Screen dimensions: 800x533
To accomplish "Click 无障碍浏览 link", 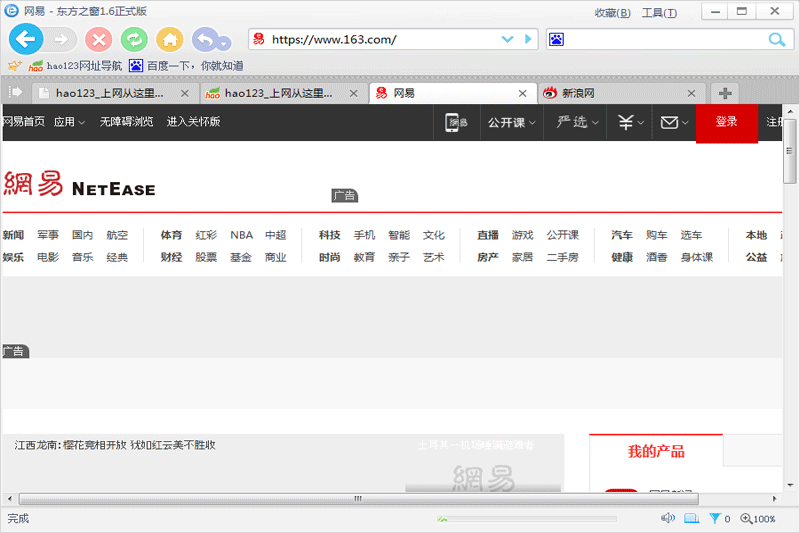I will tap(126, 122).
